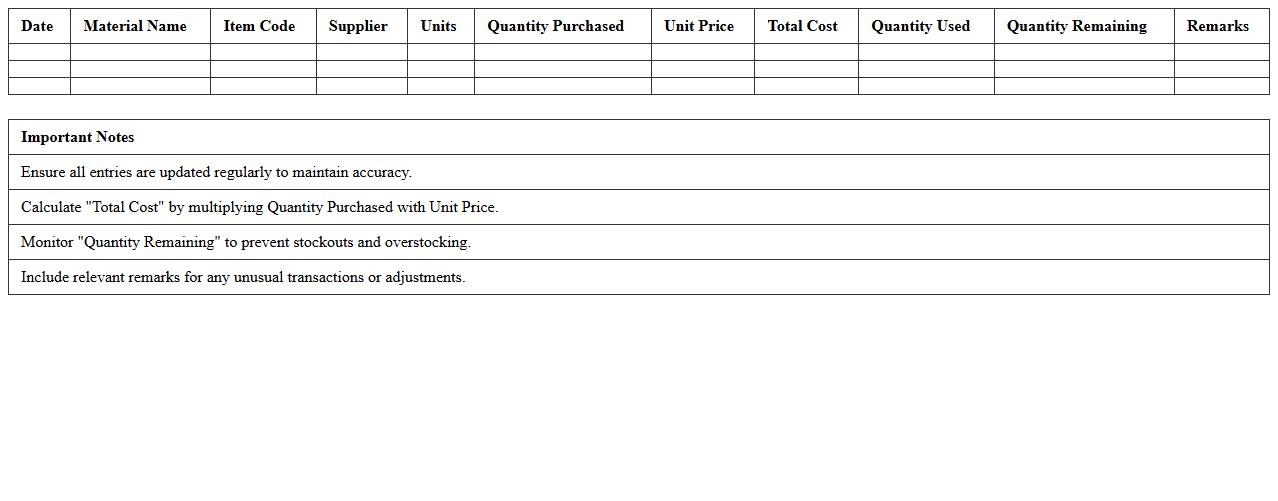Viewport: 1278px width, 501px height.
Task: Click the Item Code header cell
Action: 259,26
